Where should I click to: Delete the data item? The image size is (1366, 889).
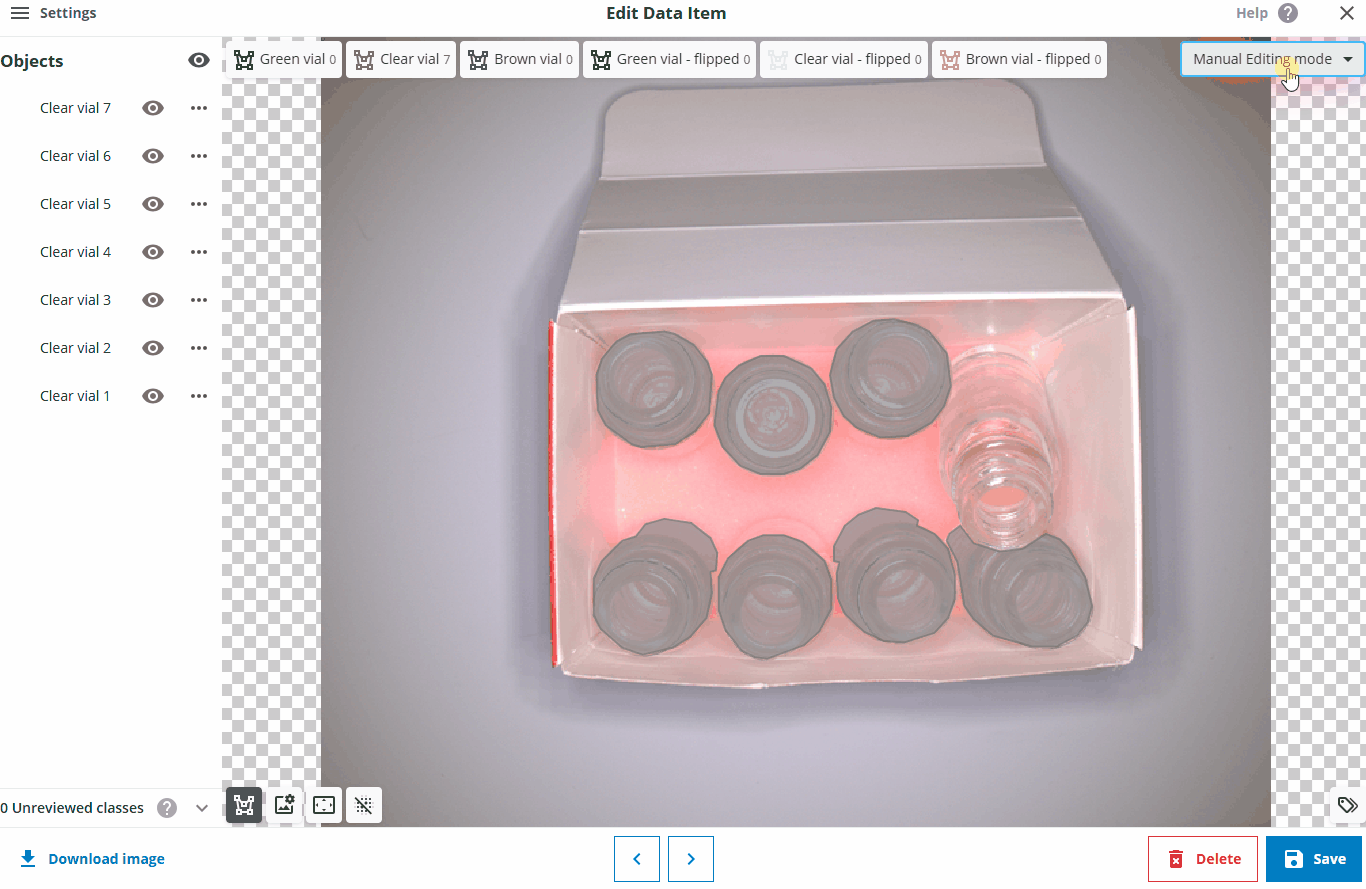click(1203, 859)
